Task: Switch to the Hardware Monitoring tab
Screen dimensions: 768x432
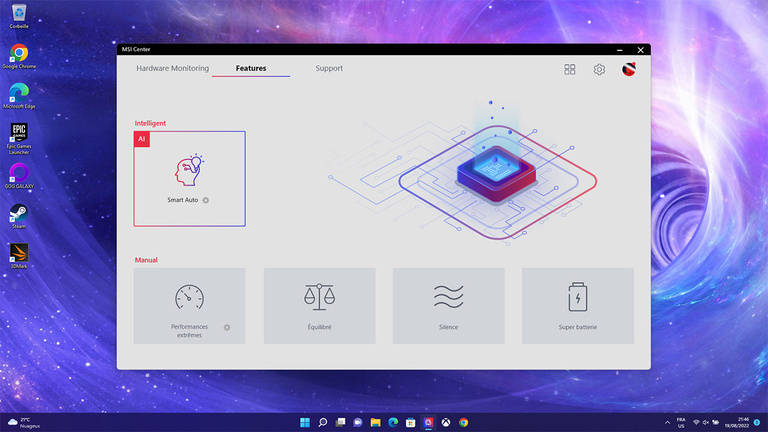Action: 172,68
